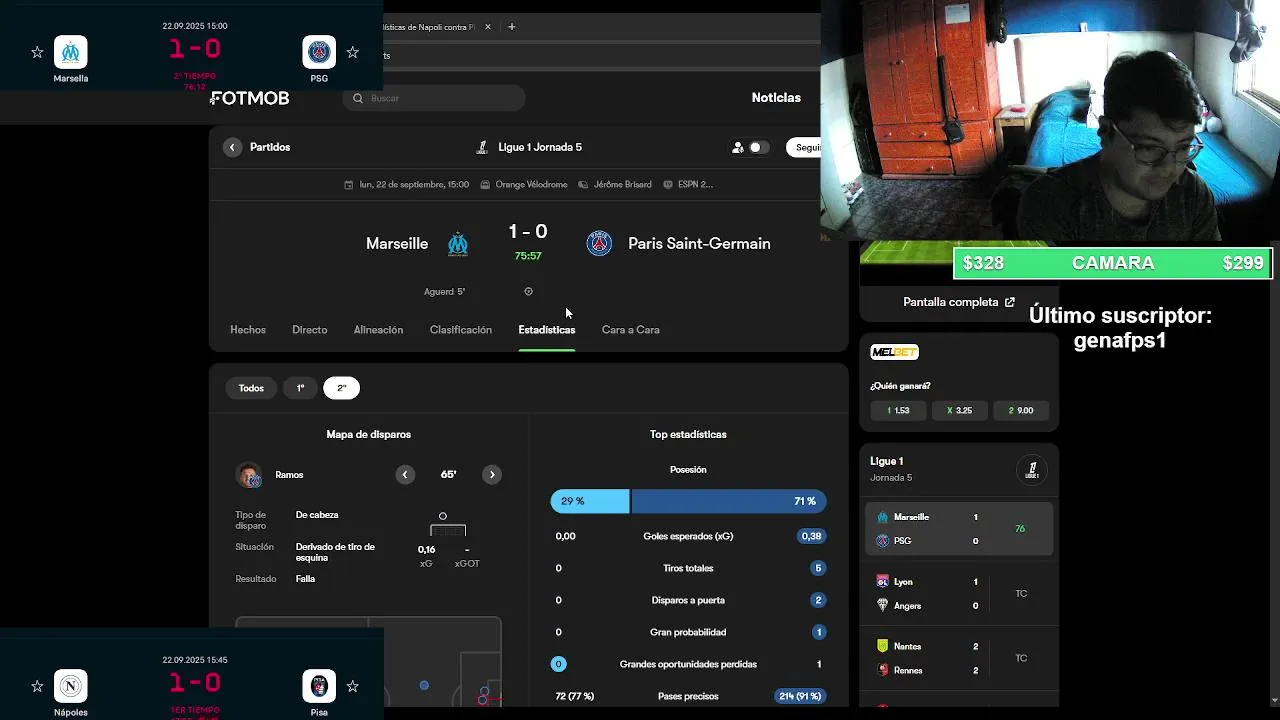
Task: Focus the Buscar search field
Action: pyautogui.click(x=434, y=98)
